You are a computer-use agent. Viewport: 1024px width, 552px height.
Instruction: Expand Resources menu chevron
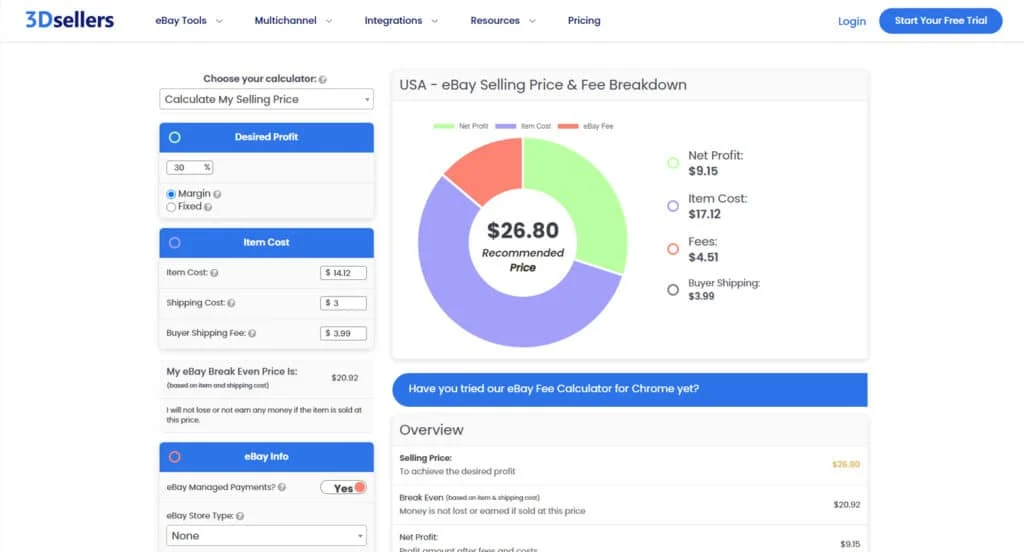(x=532, y=21)
